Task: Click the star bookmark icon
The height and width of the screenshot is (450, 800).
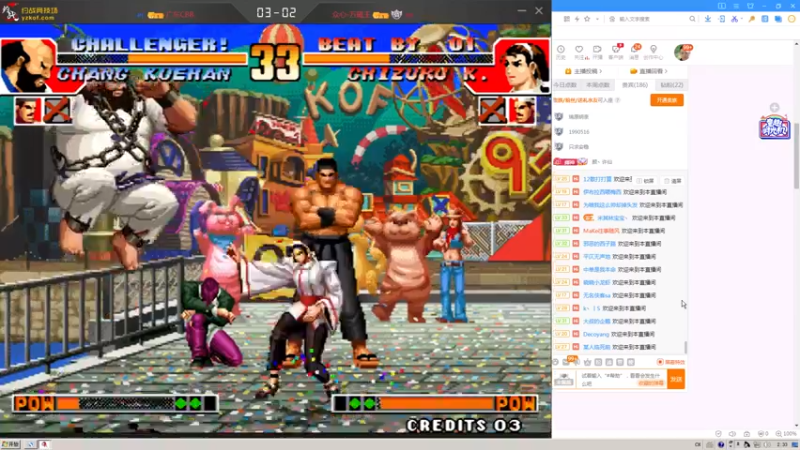Action: tap(587, 19)
